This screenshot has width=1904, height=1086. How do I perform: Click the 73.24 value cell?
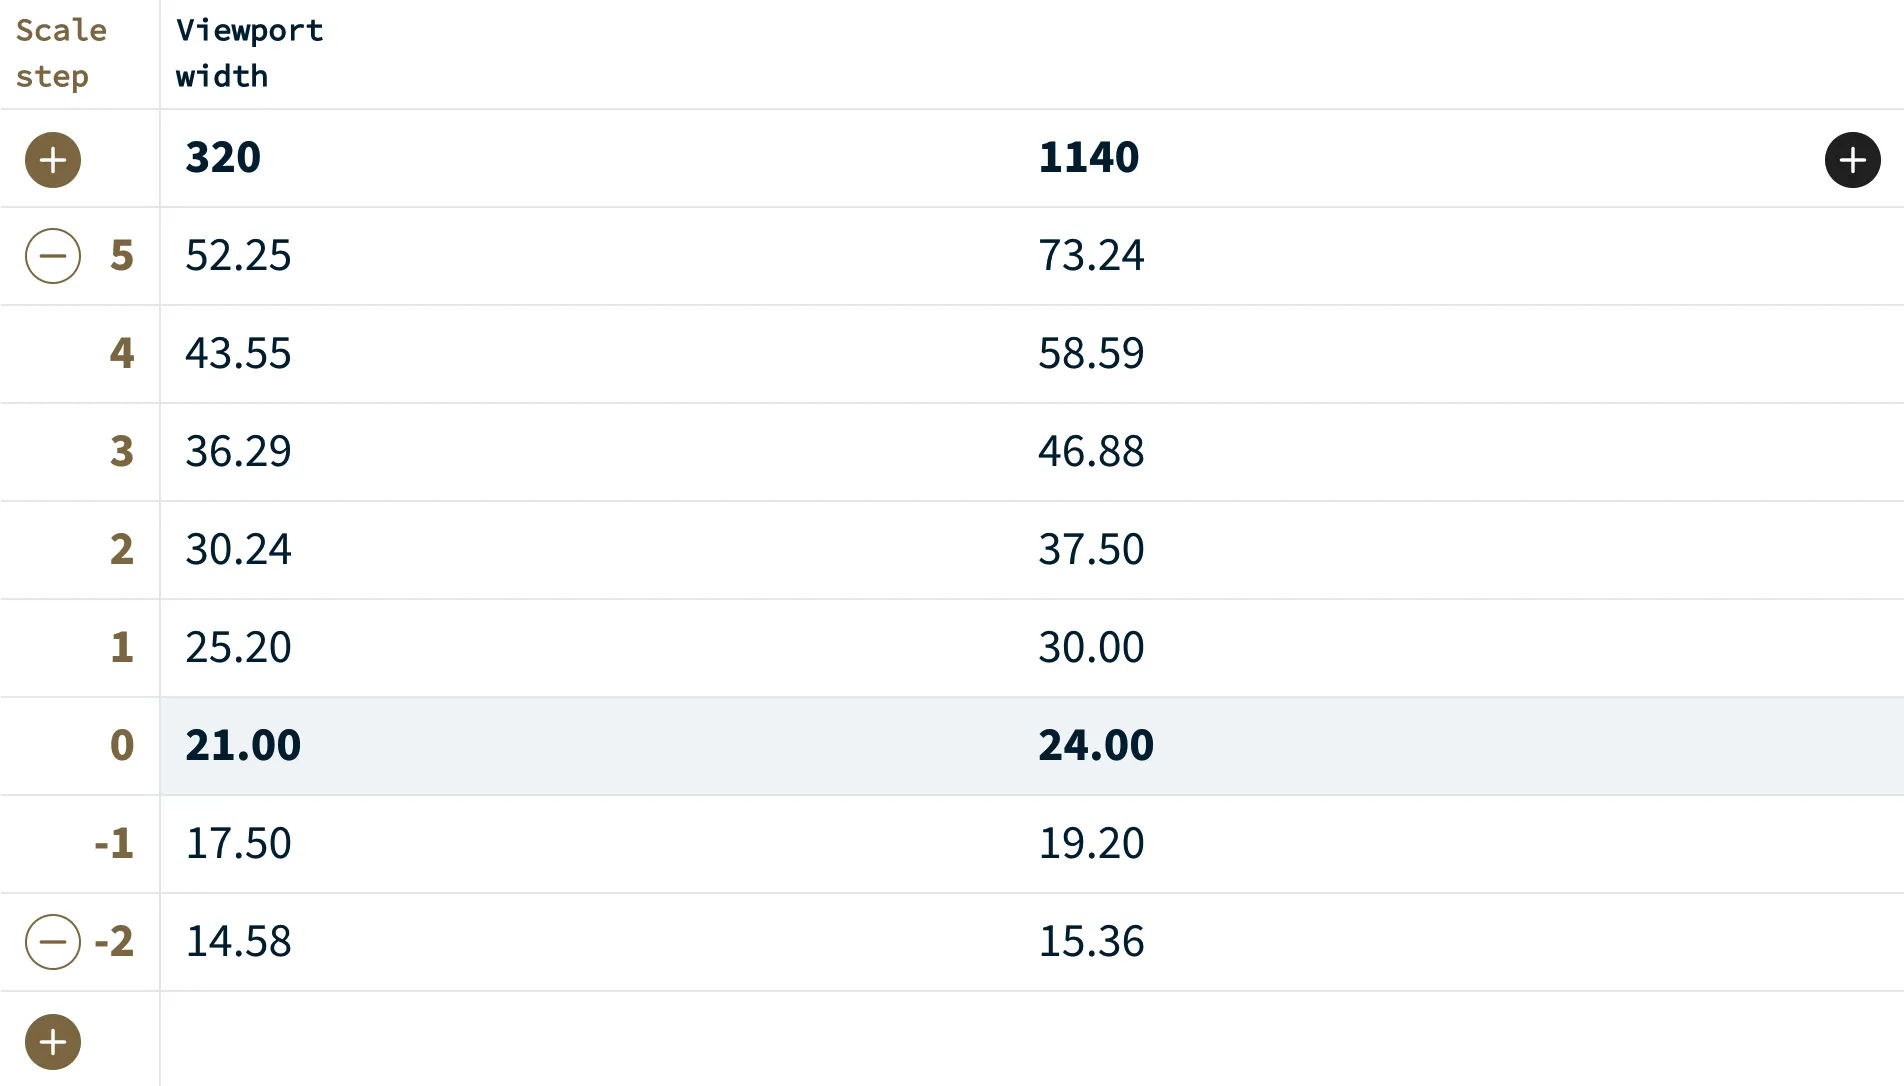pyautogui.click(x=1091, y=256)
